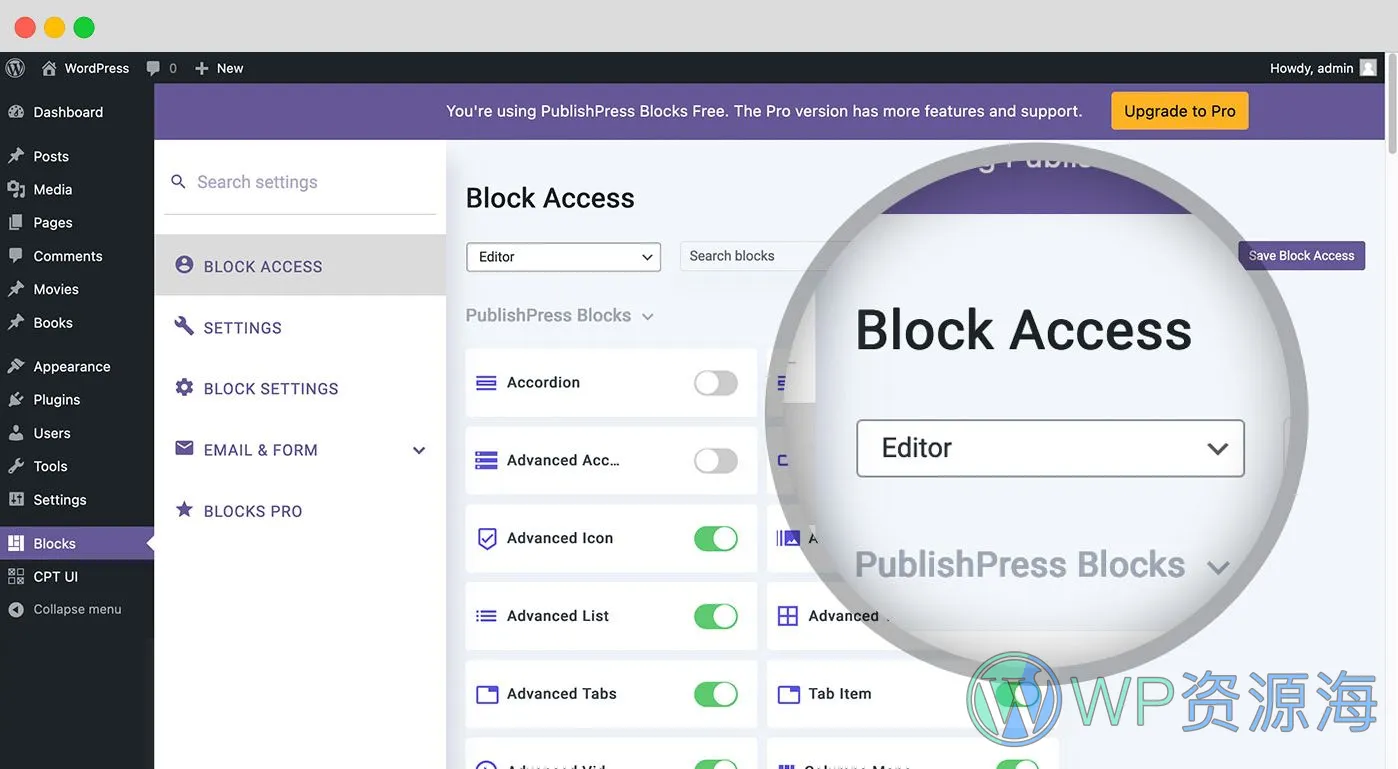This screenshot has width=1398, height=769.
Task: Click the Tools wrench icon
Action: [16, 466]
